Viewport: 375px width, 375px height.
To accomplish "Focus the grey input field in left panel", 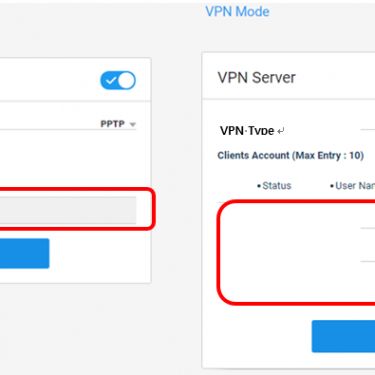I will click(x=68, y=210).
